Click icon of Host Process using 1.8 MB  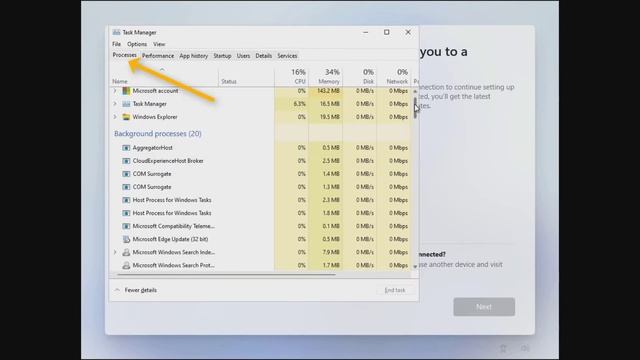[x=126, y=213]
